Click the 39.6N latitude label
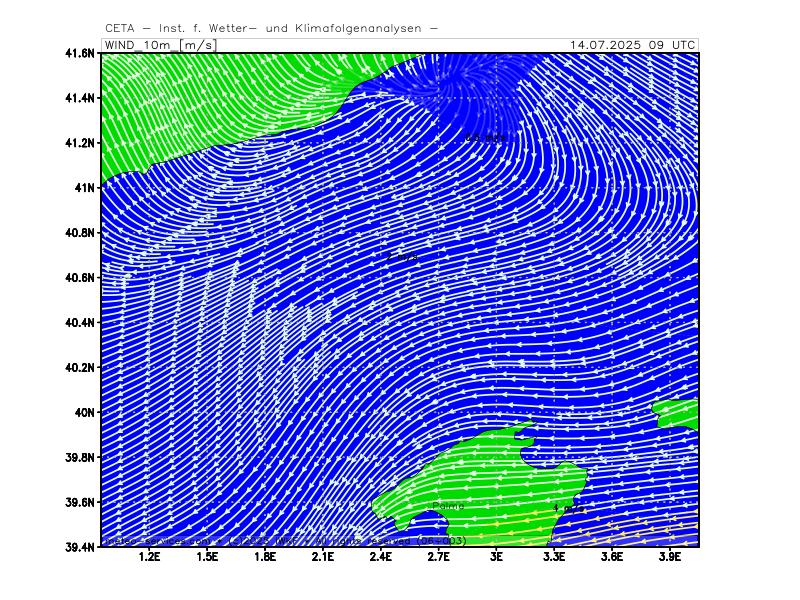The height and width of the screenshot is (600, 800). 80,502
